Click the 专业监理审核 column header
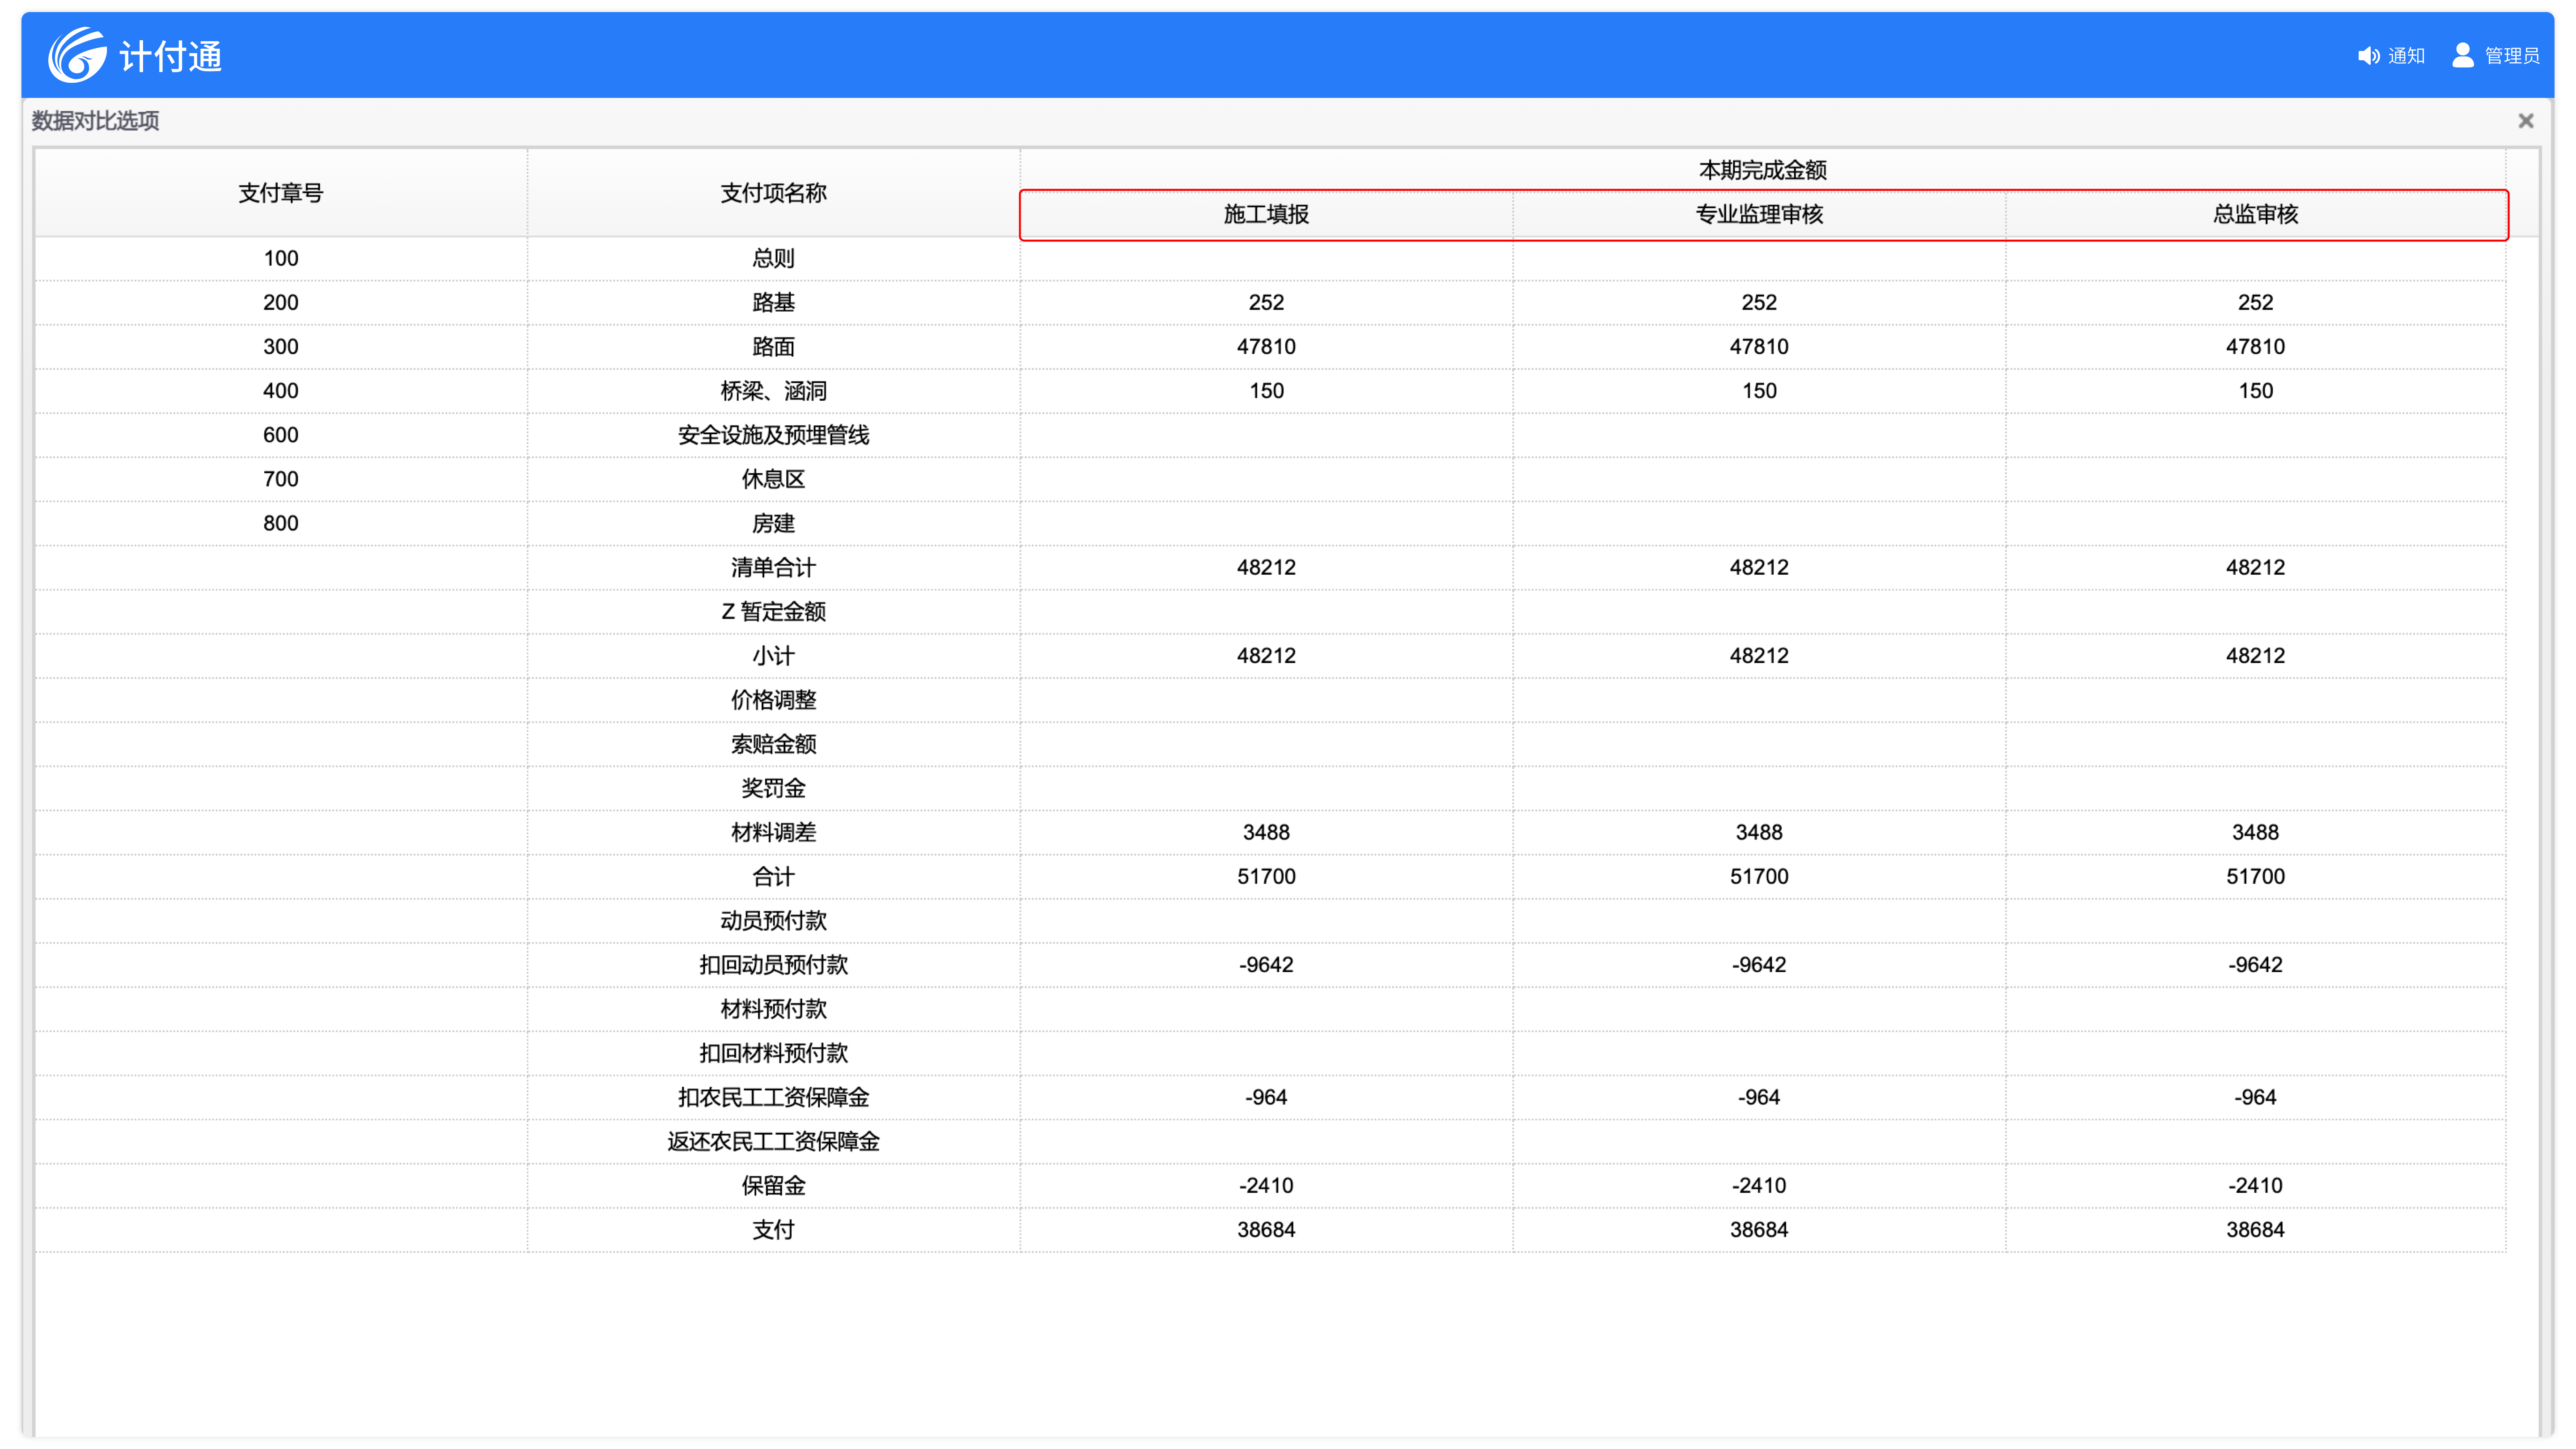This screenshot has width=2576, height=1449. pos(1759,214)
